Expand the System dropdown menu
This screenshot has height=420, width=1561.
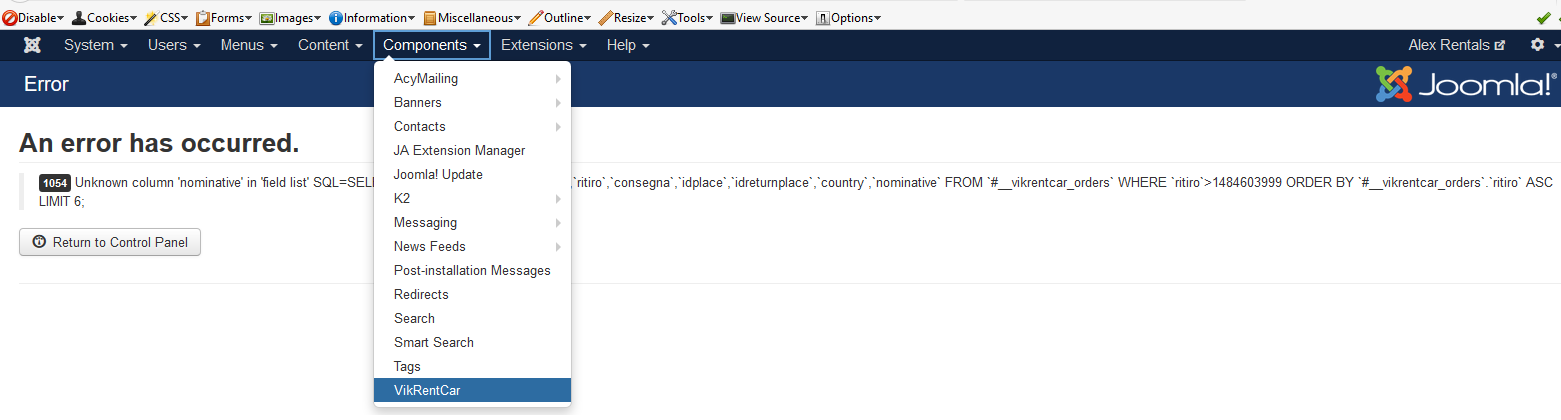96,45
